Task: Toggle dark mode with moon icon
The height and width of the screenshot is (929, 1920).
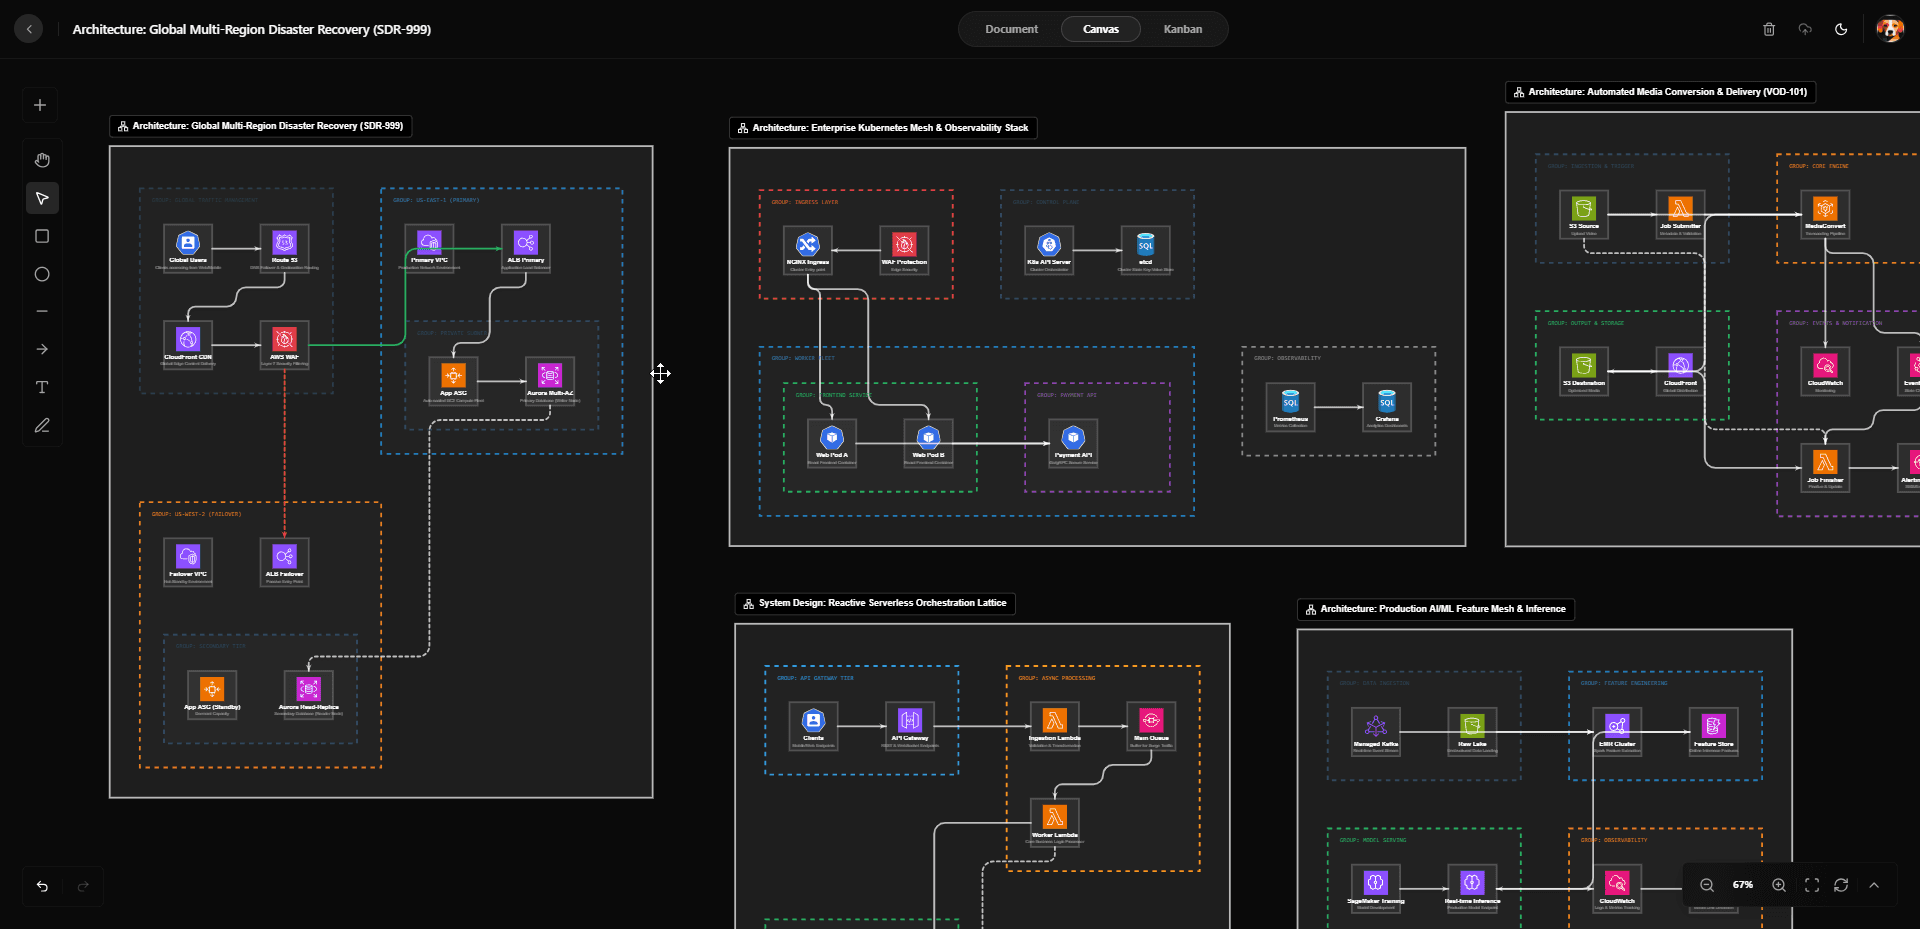Action: click(1840, 29)
